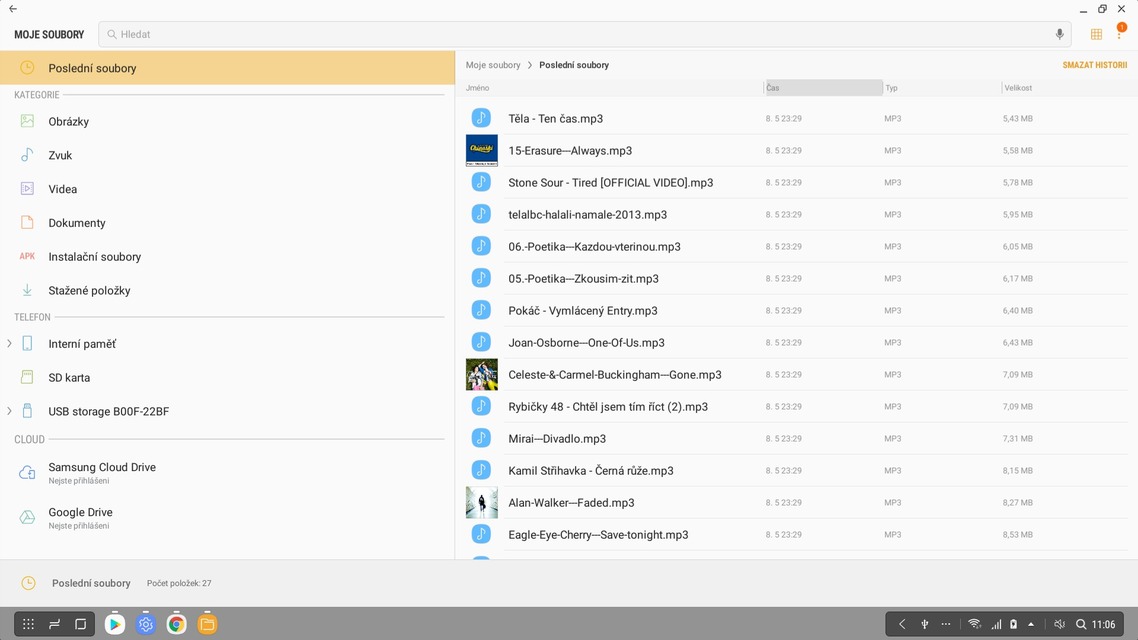1138x640 pixels.
Task: Switch to grid view layout icon
Action: pyautogui.click(x=1096, y=34)
